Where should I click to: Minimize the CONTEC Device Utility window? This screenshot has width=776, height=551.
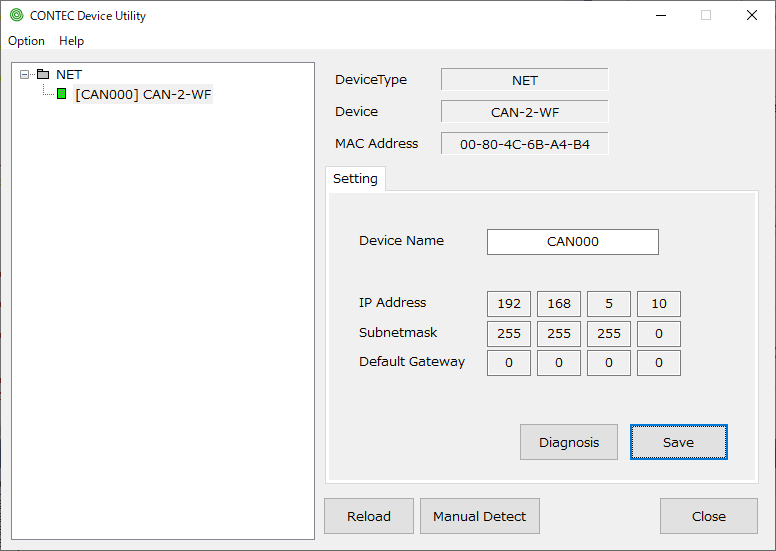tap(660, 16)
